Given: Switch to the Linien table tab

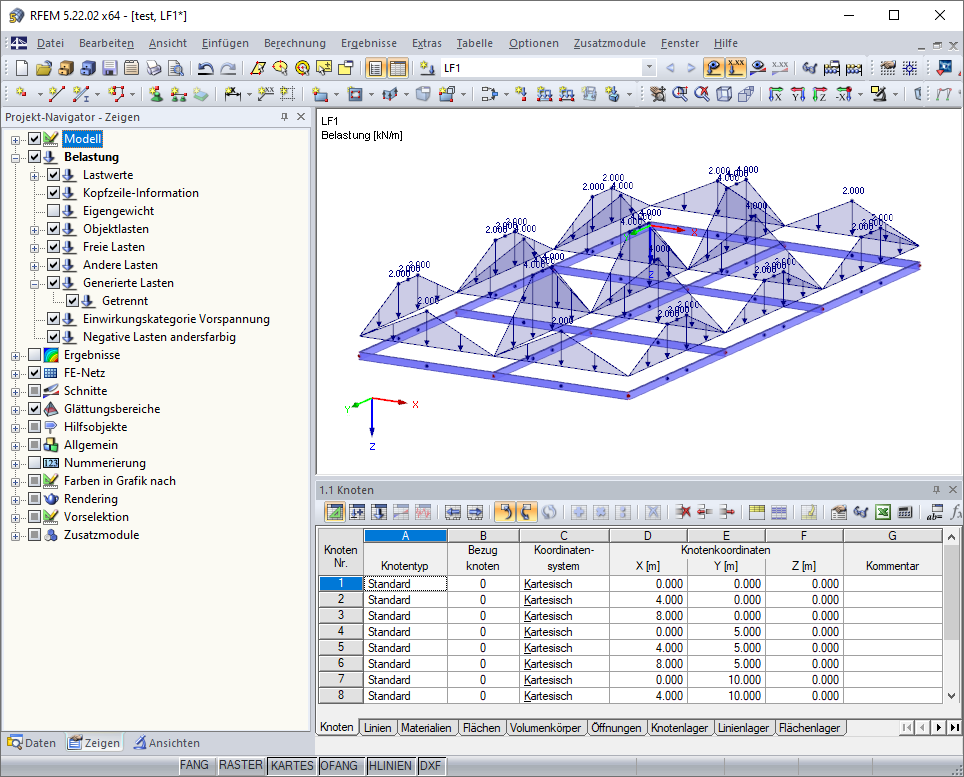Looking at the screenshot, I should coord(377,728).
